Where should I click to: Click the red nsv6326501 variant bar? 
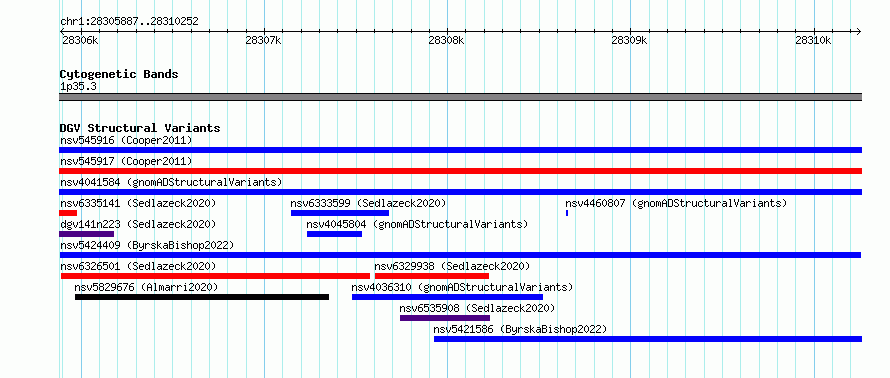[216, 276]
